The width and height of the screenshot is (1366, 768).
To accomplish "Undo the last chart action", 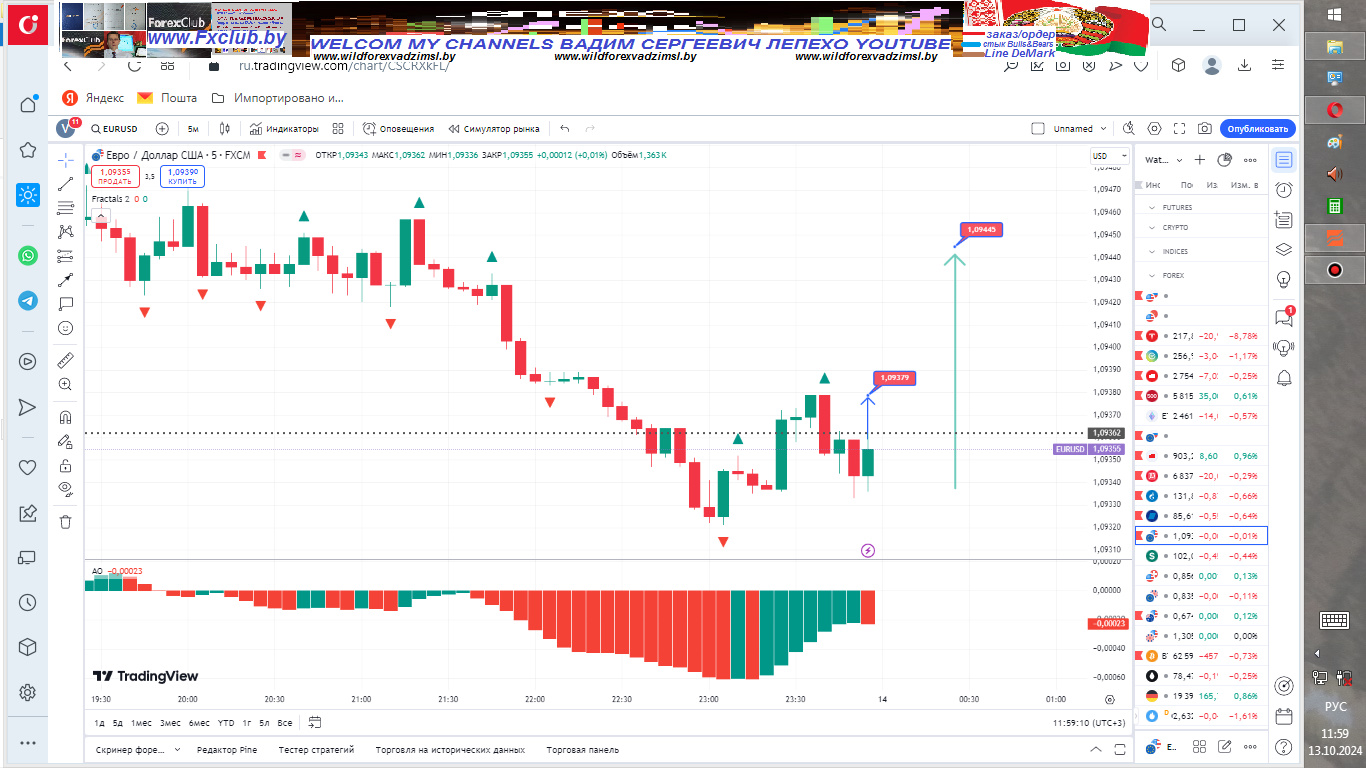I will click(x=565, y=128).
